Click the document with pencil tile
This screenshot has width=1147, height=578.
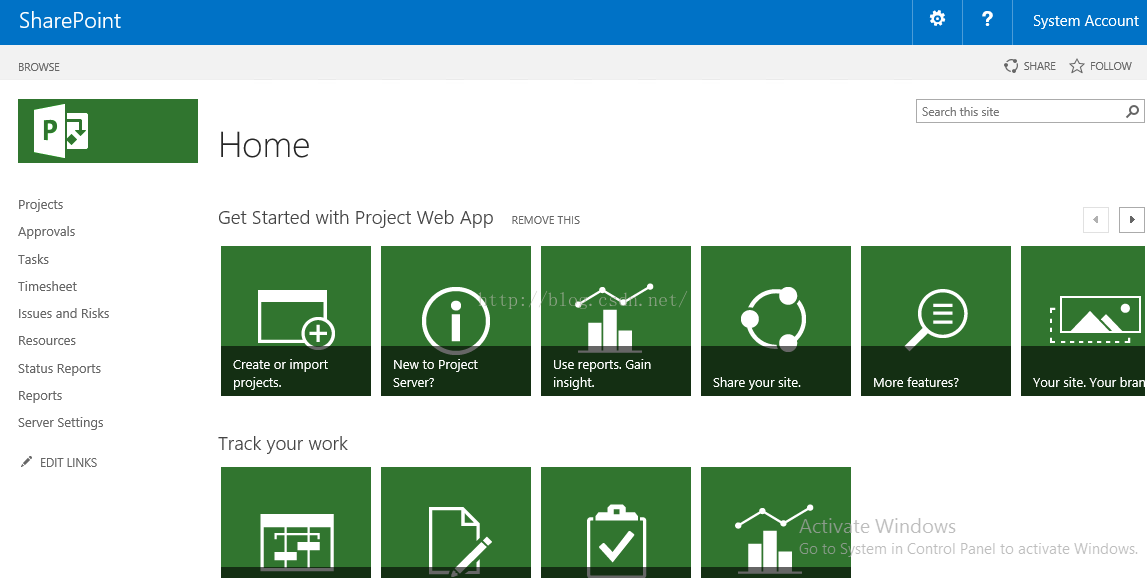(456, 522)
